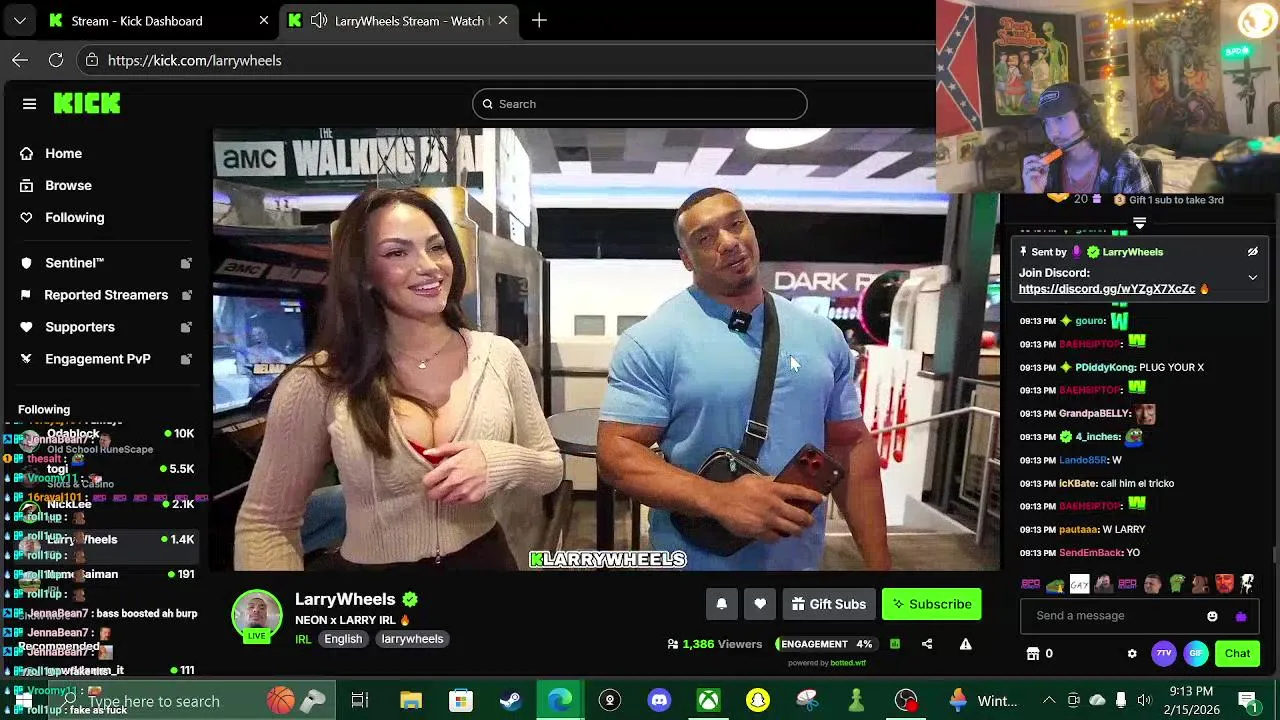The image size is (1280, 720).
Task: Open a new browser tab
Action: point(539,20)
